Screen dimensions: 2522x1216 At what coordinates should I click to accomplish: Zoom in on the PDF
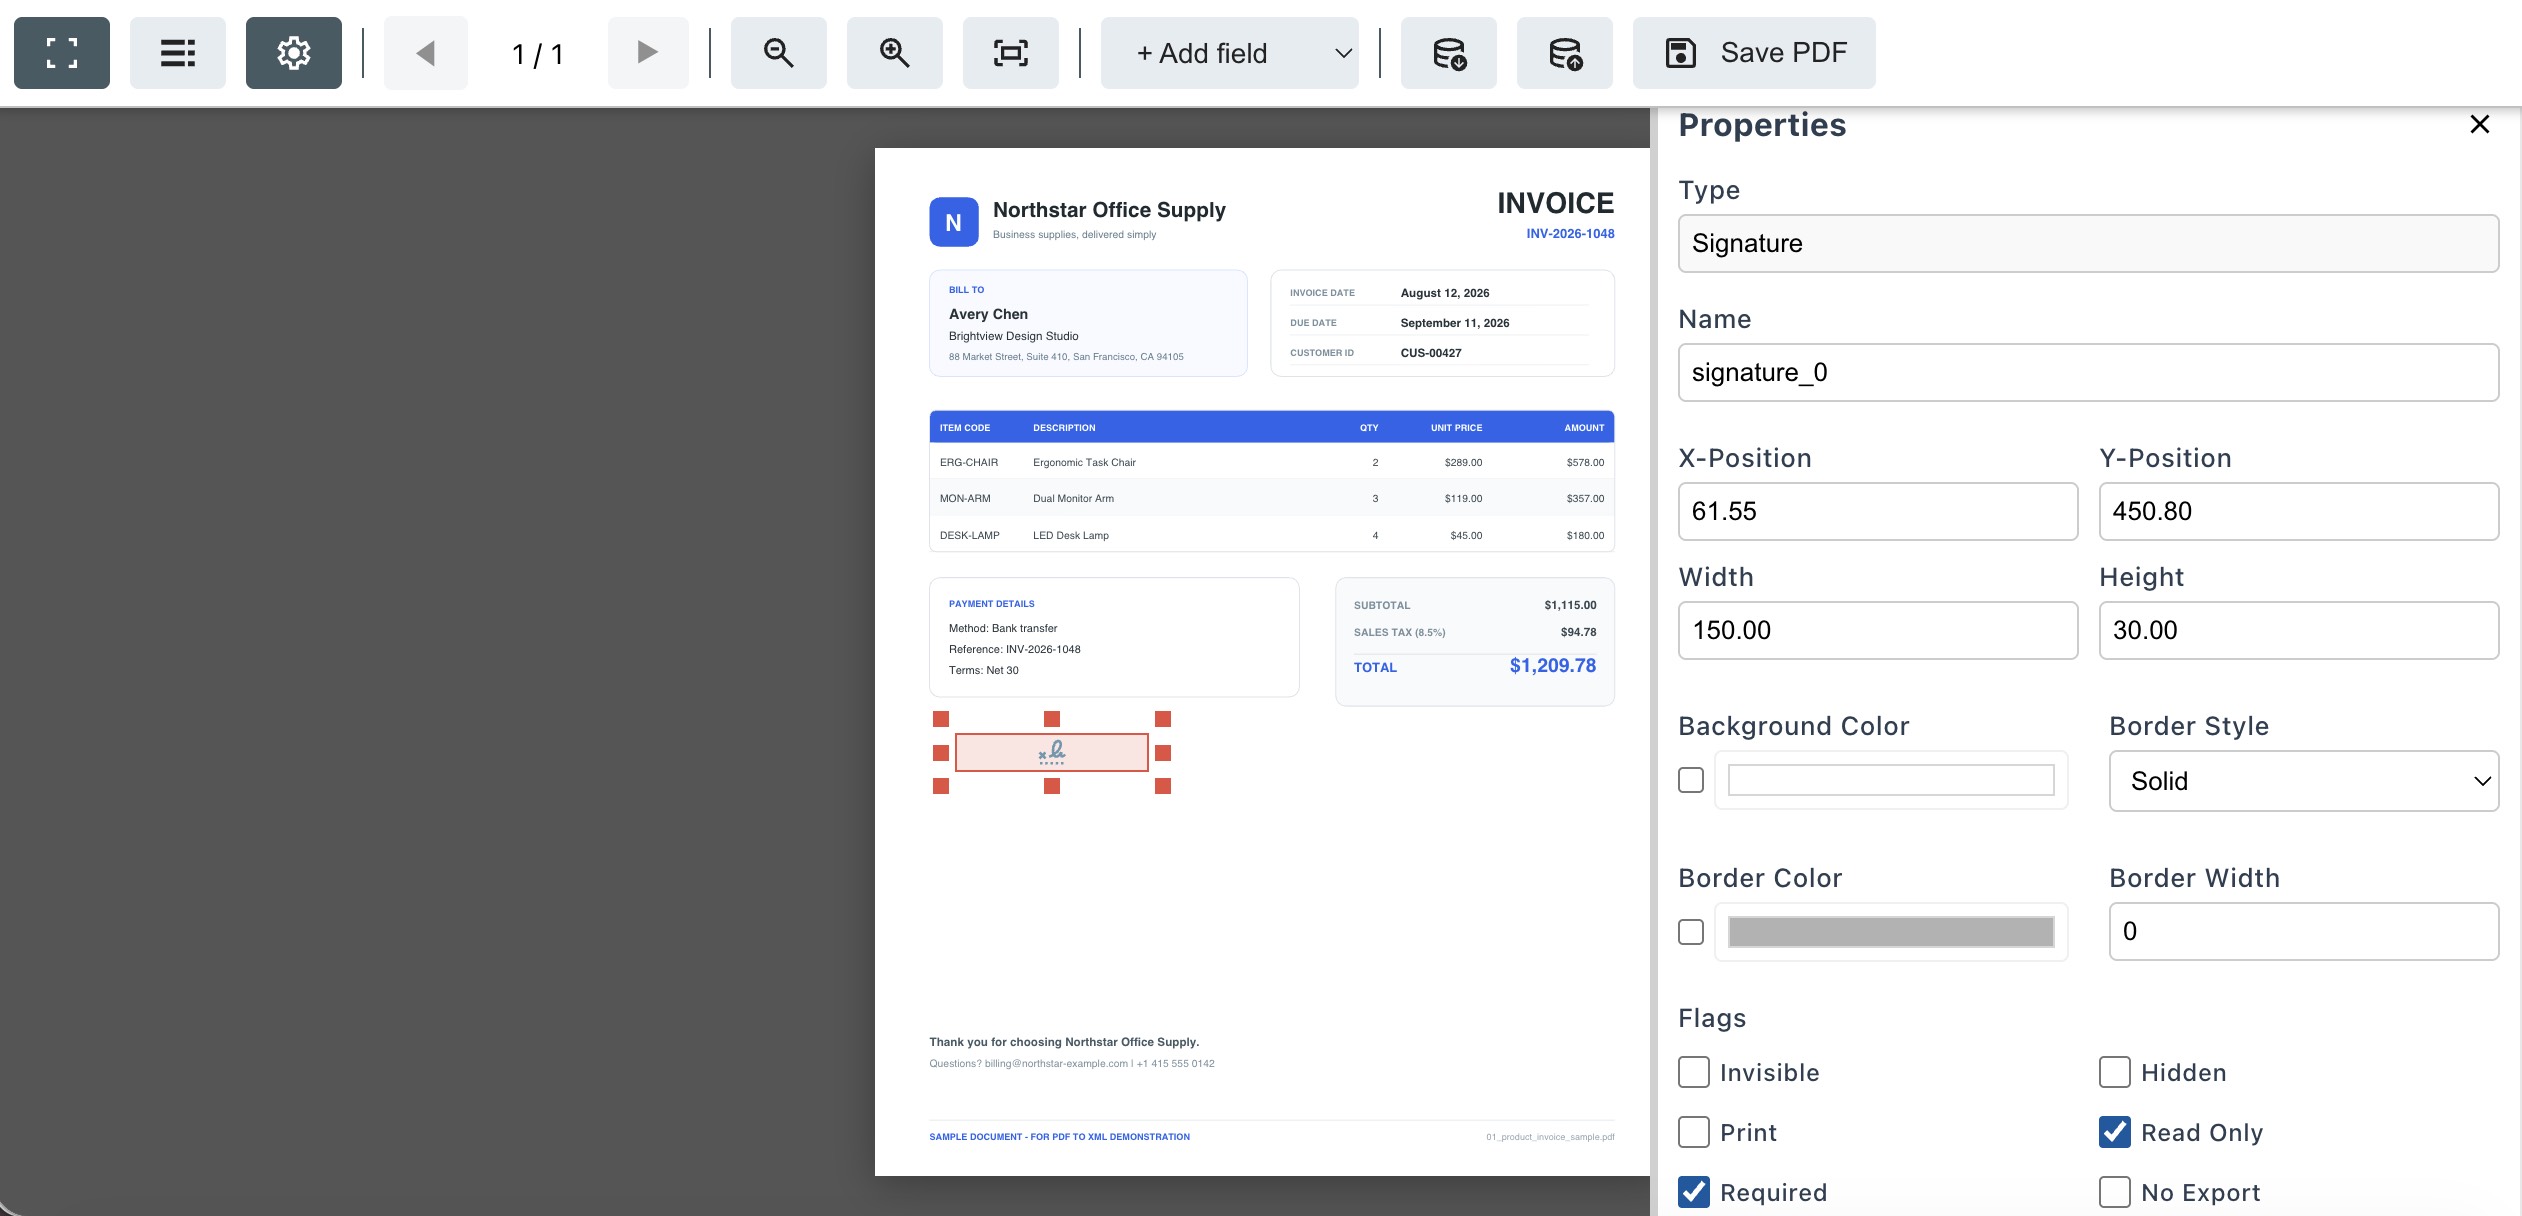(x=895, y=53)
